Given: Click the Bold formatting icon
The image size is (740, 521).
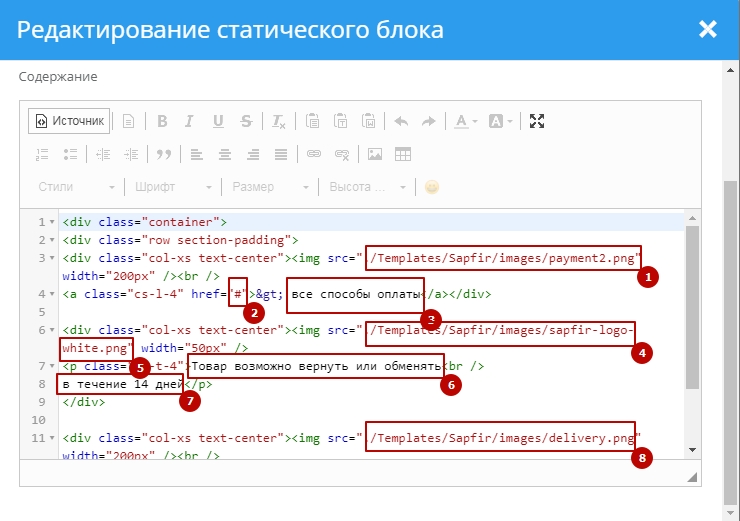Looking at the screenshot, I should (x=162, y=121).
